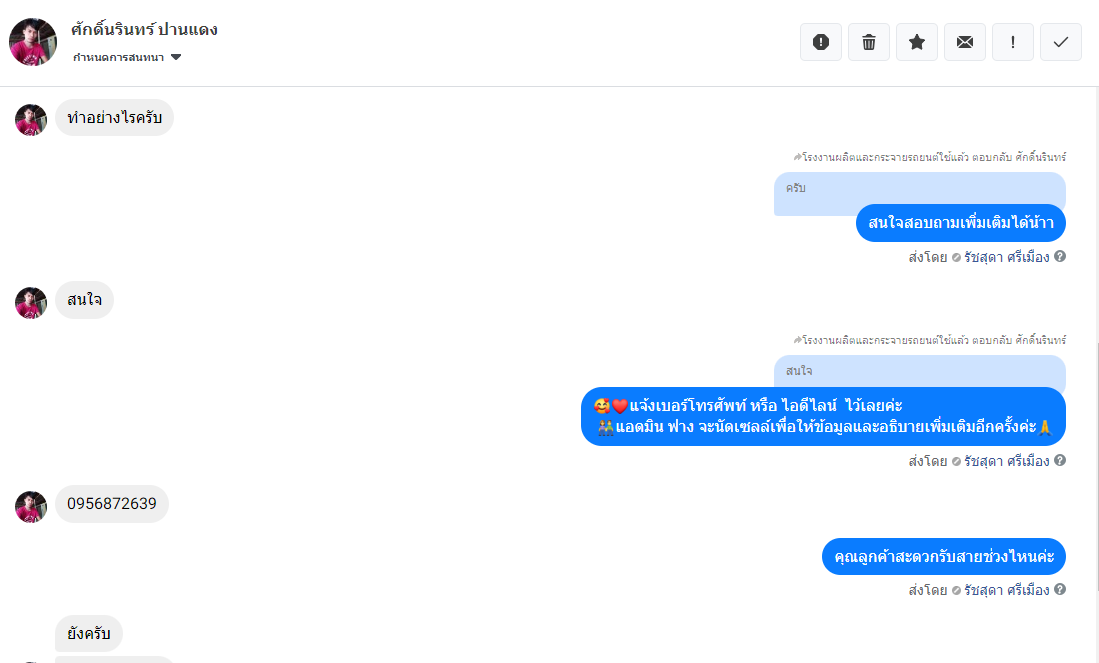Select the phone number message 0956872639
This screenshot has height=663, width=1099.
[112, 504]
